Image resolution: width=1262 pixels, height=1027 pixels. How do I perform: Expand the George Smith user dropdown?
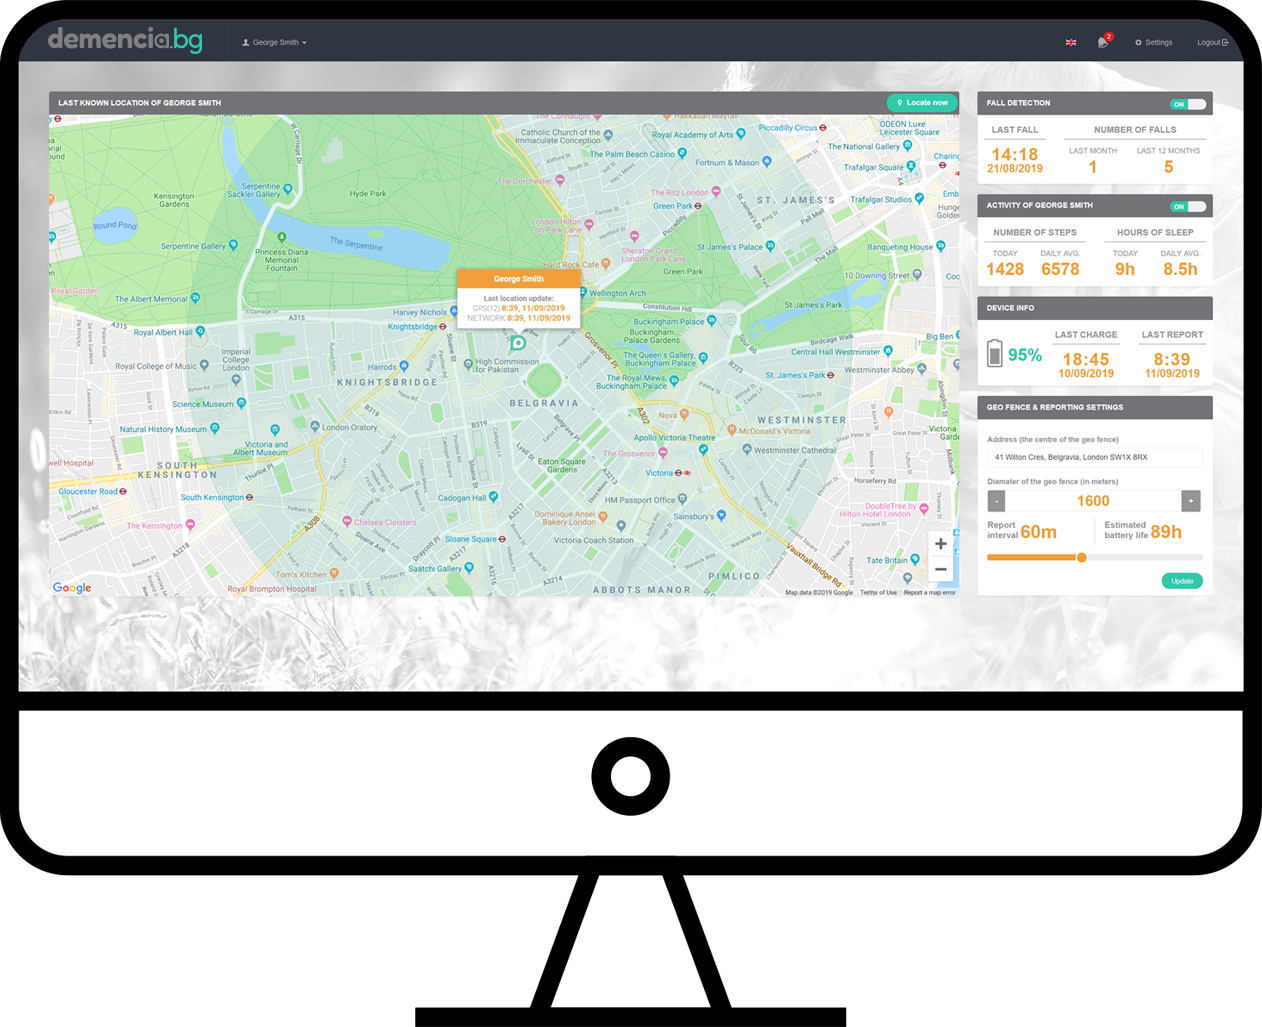(275, 43)
